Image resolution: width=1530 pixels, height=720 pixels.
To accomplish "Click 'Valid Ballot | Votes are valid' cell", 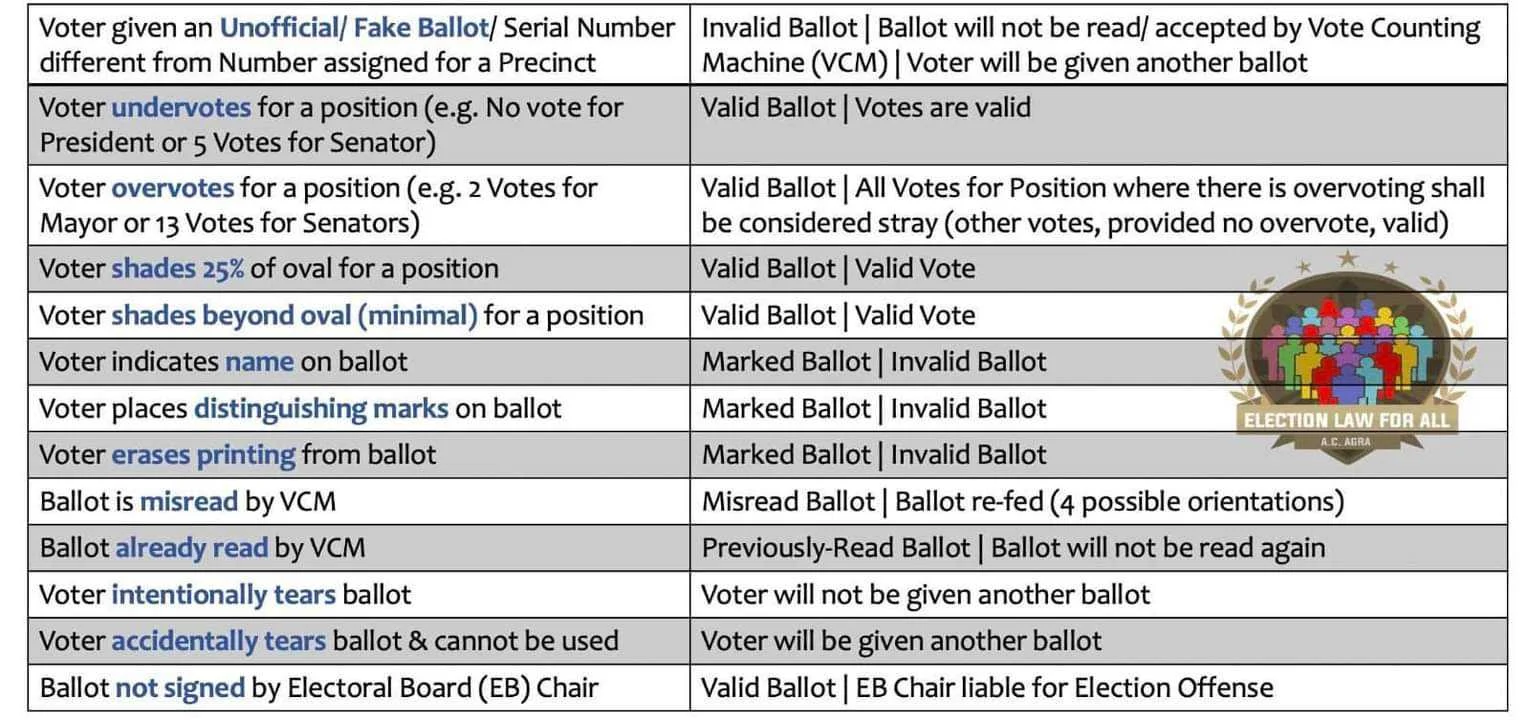I will click(1098, 125).
